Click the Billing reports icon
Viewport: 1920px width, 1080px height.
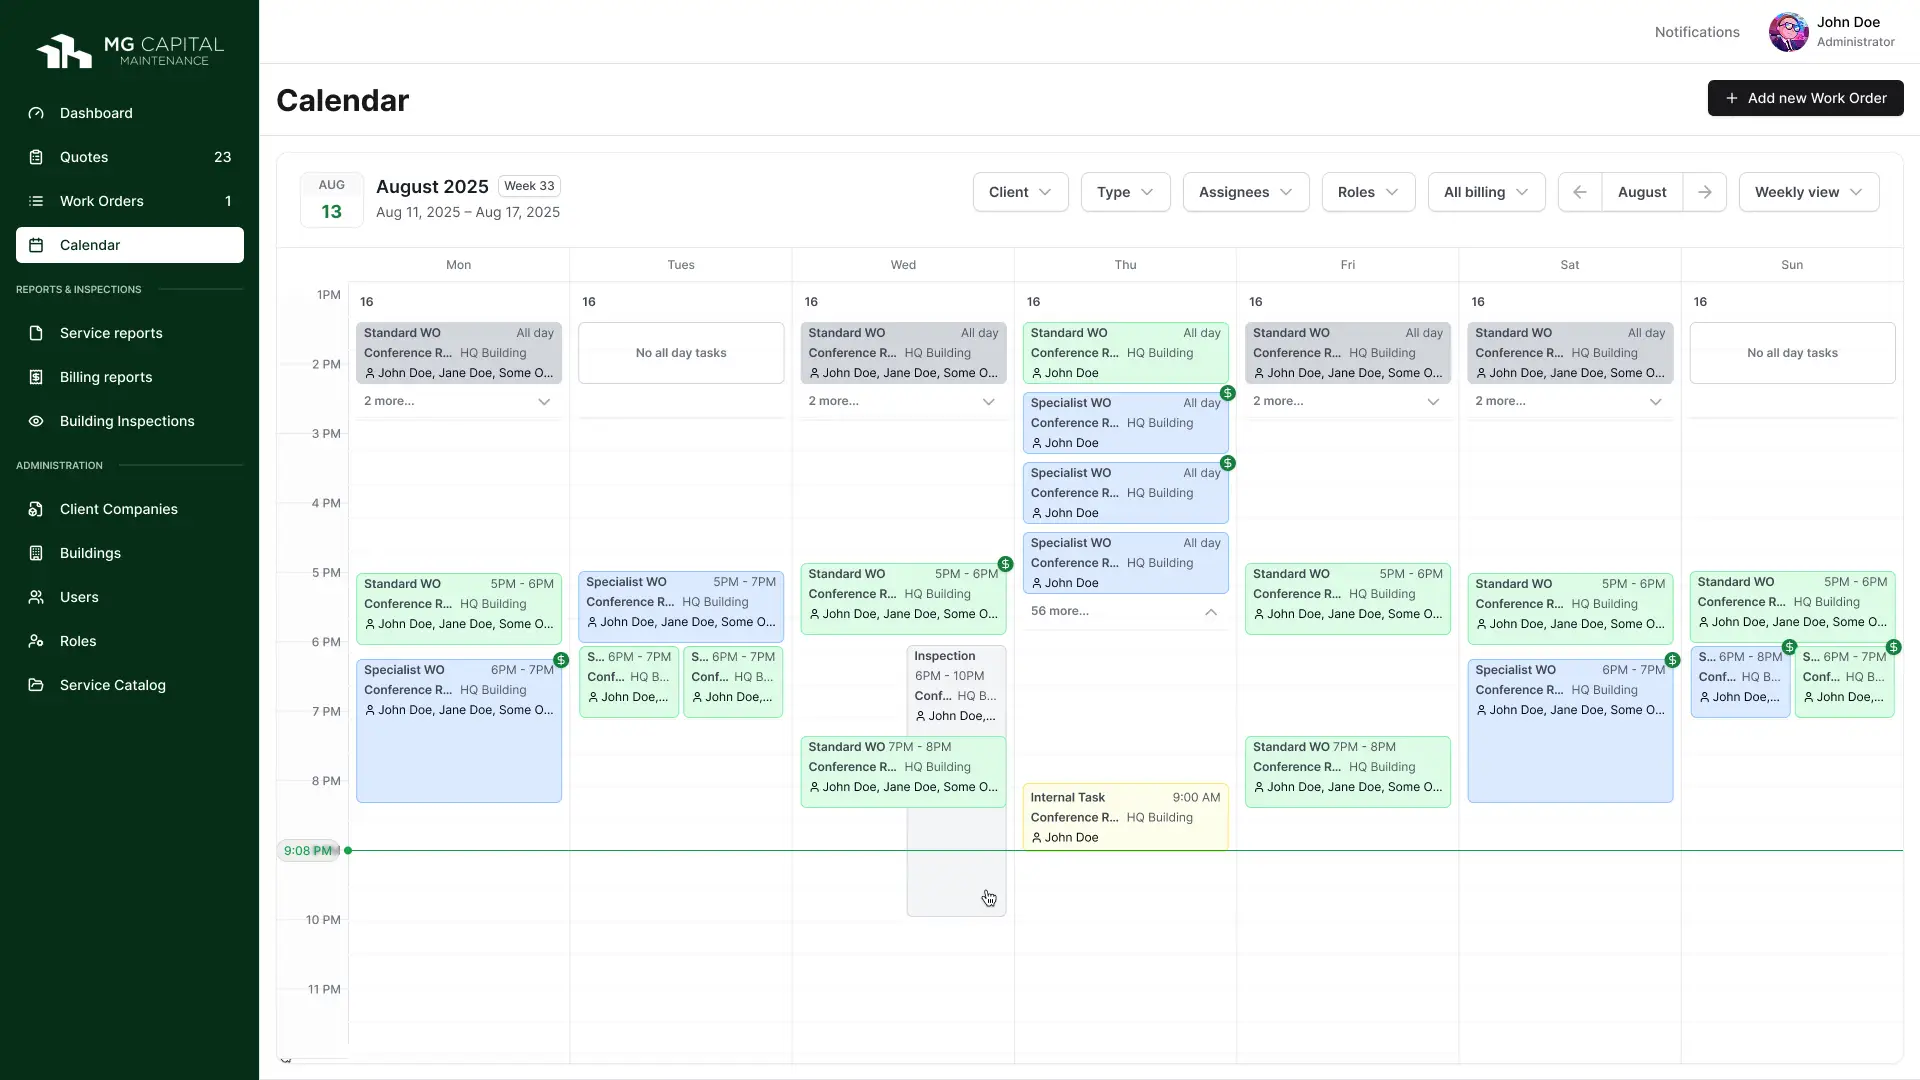click(x=36, y=377)
